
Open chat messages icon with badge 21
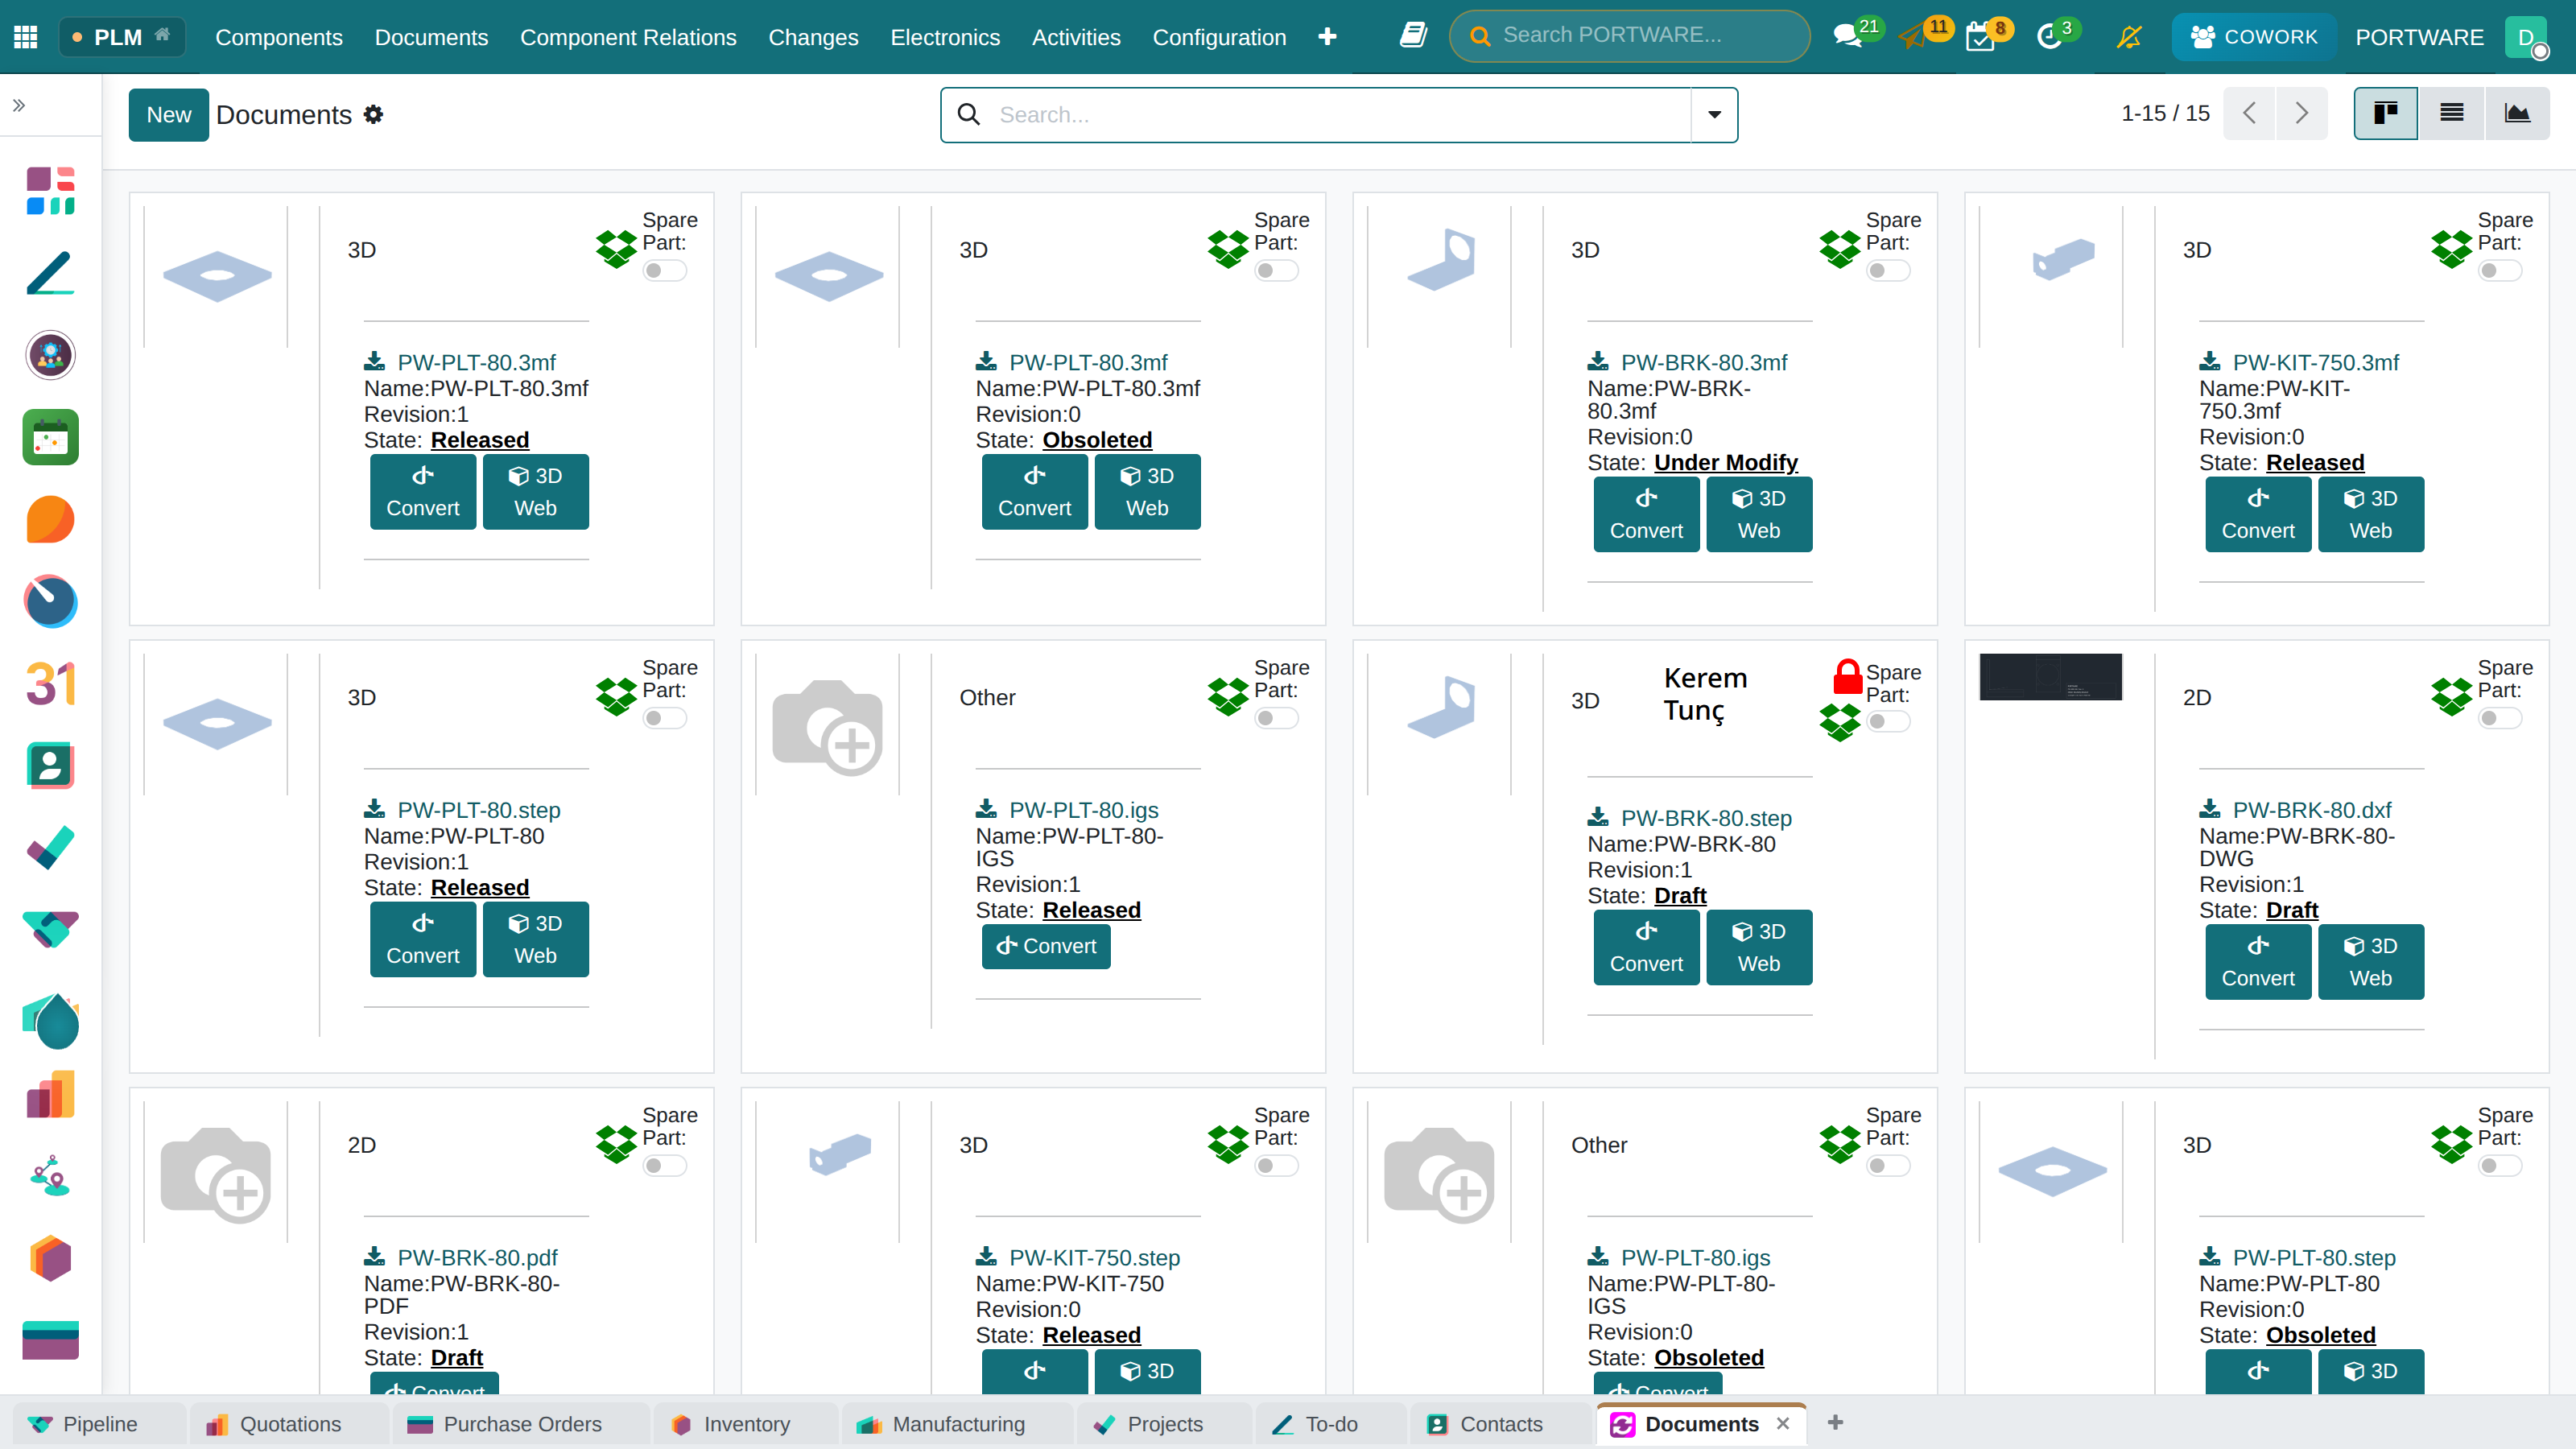click(1847, 37)
